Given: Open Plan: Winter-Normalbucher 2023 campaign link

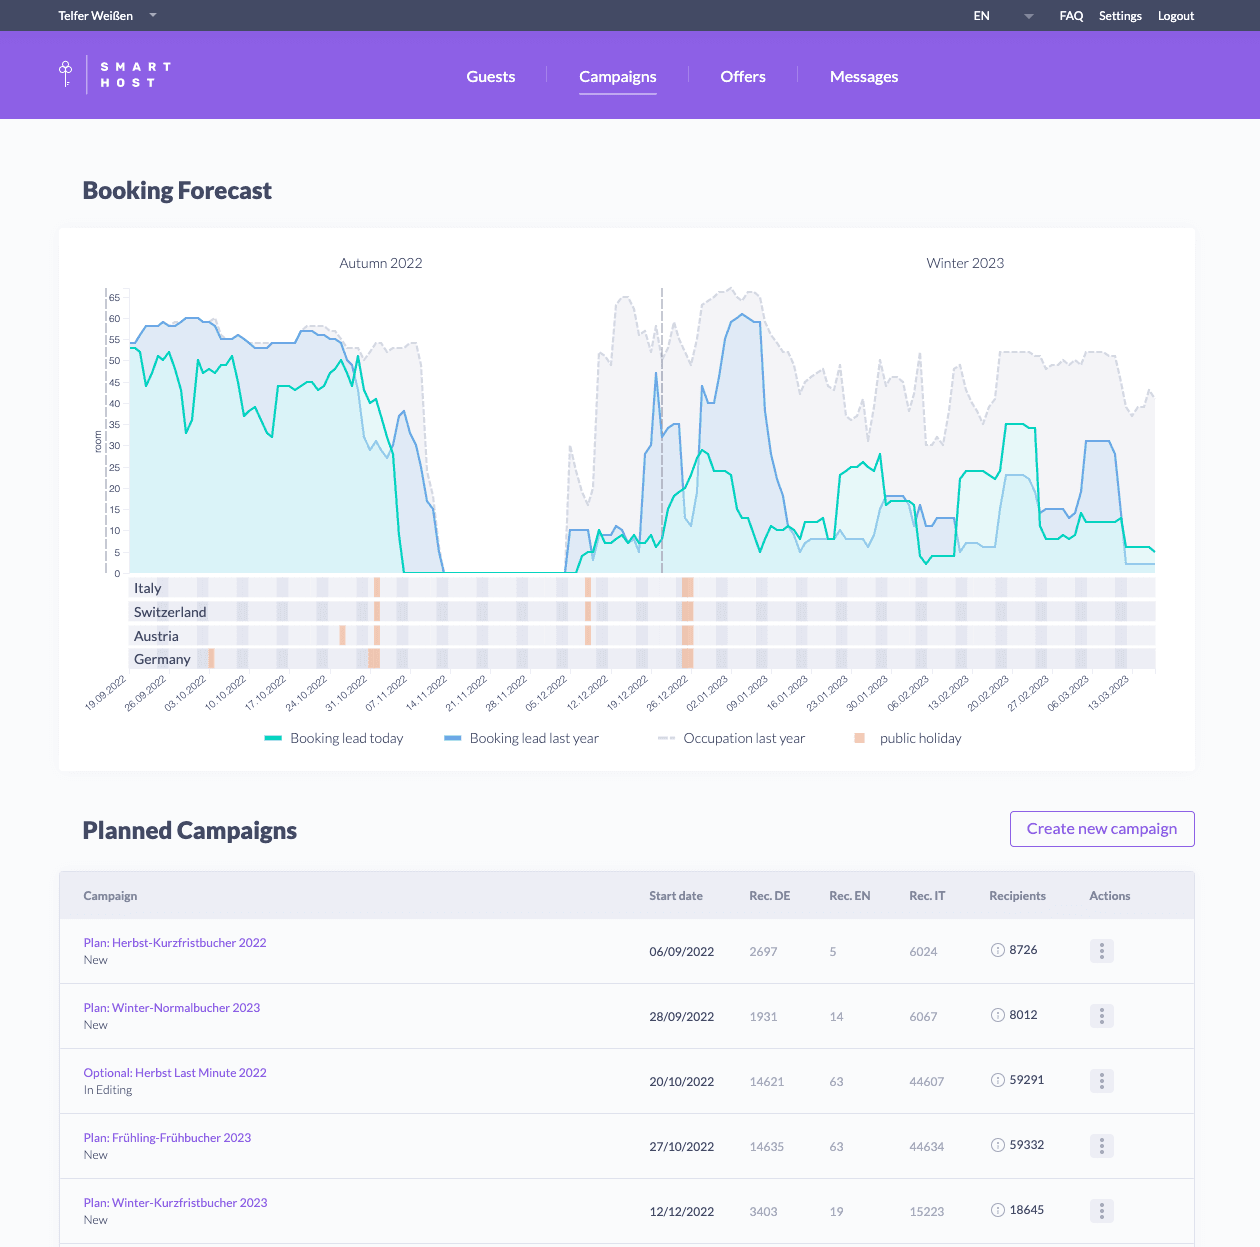Looking at the screenshot, I should (x=172, y=1008).
